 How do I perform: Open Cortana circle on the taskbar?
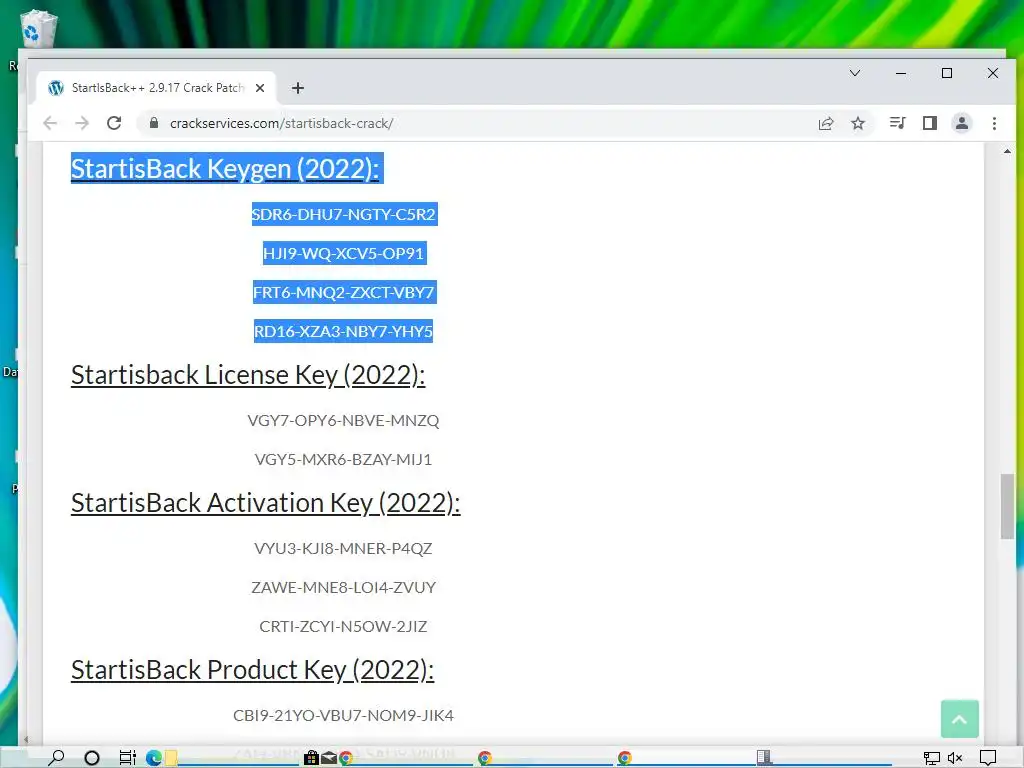pyautogui.click(x=92, y=758)
